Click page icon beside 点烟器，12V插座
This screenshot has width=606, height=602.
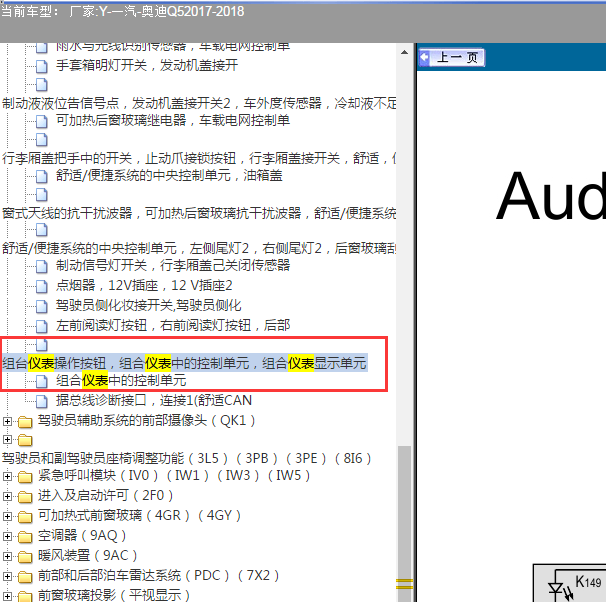(x=42, y=287)
